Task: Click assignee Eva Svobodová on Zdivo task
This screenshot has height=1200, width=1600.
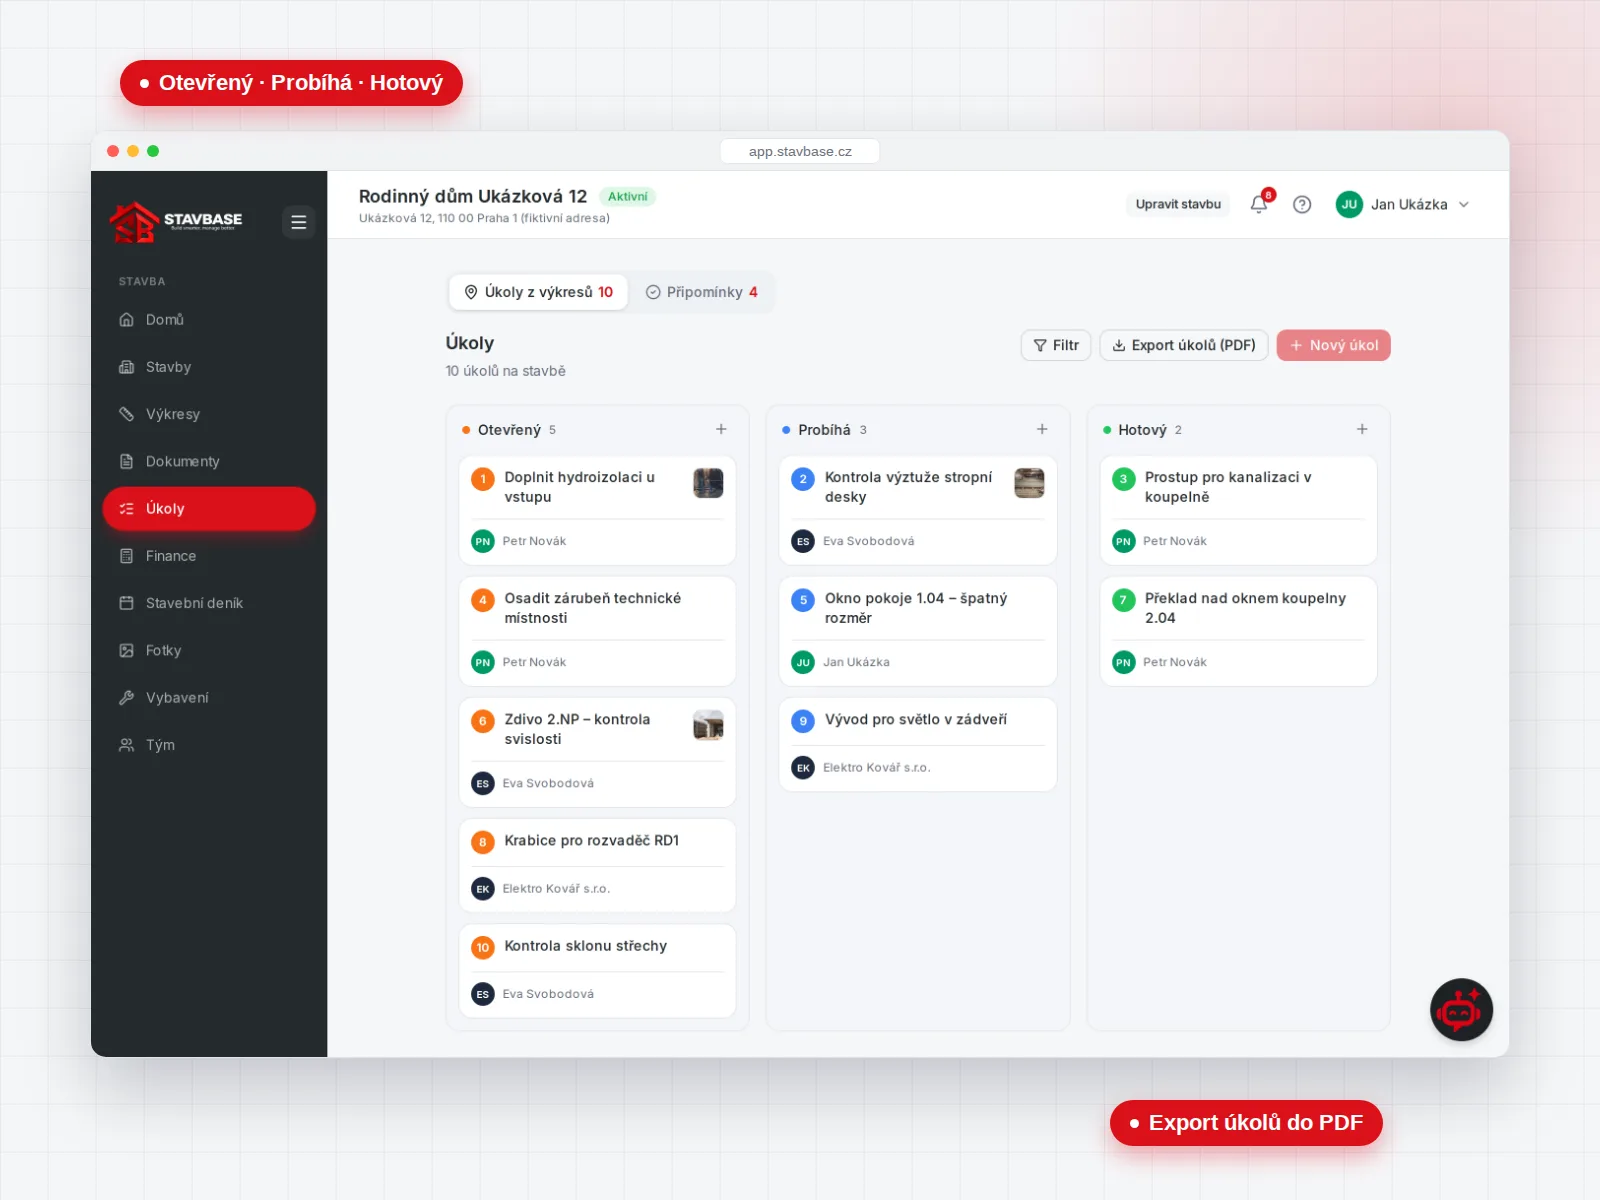Action: pos(548,784)
